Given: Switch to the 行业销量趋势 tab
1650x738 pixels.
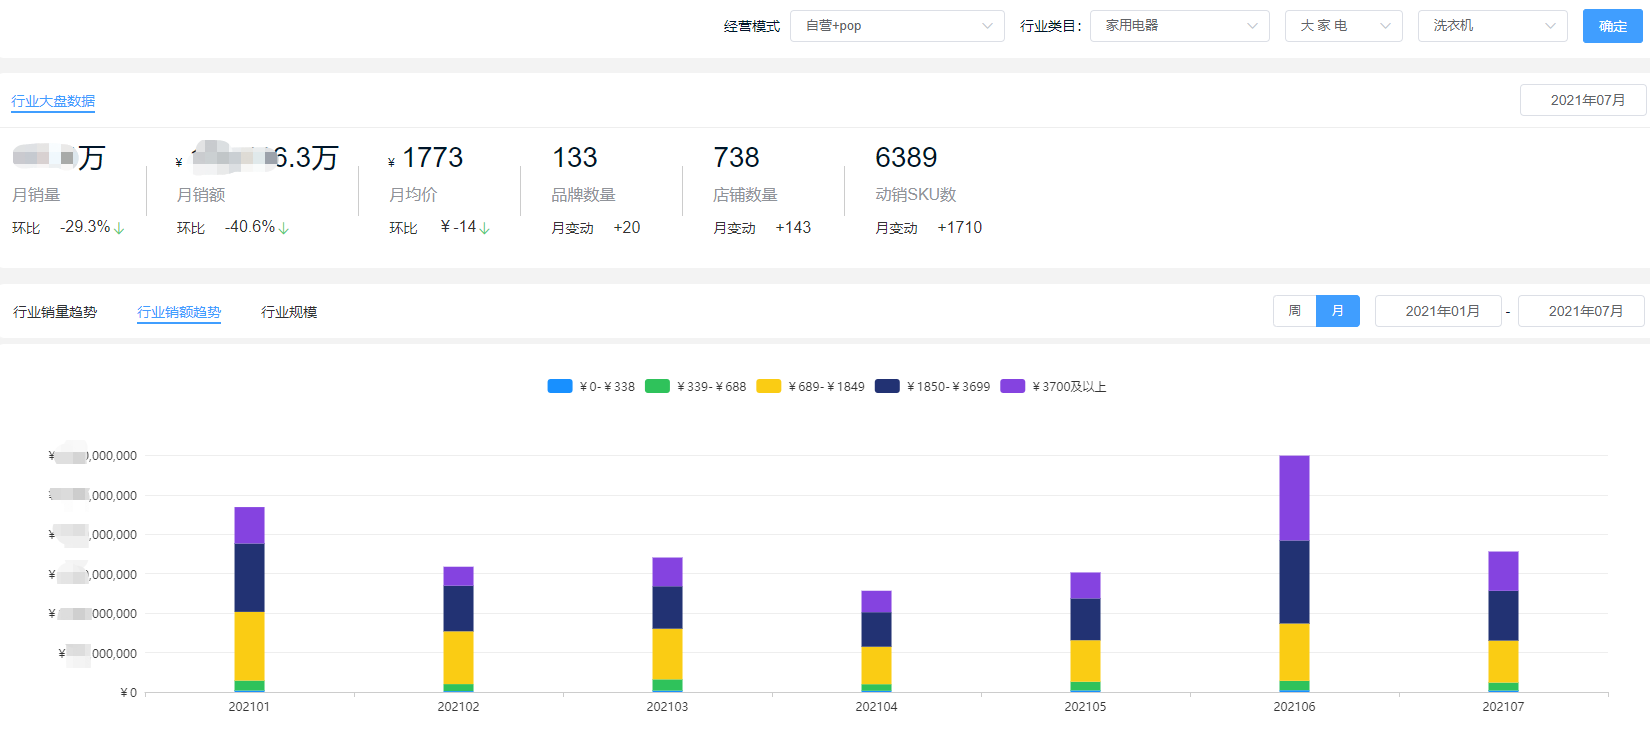Looking at the screenshot, I should [55, 312].
